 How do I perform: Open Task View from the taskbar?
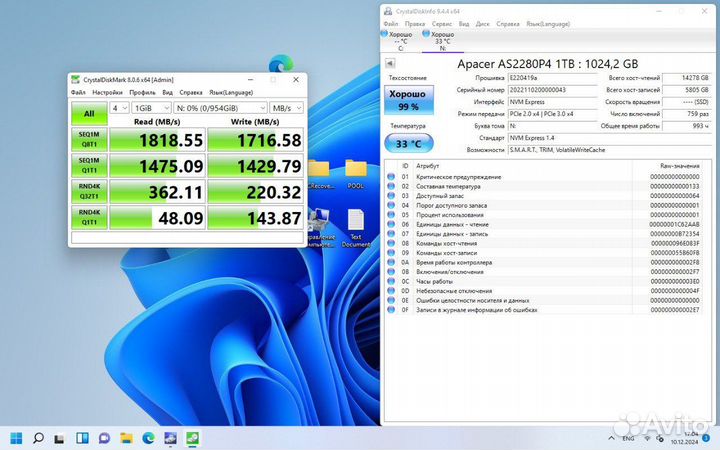point(59,438)
